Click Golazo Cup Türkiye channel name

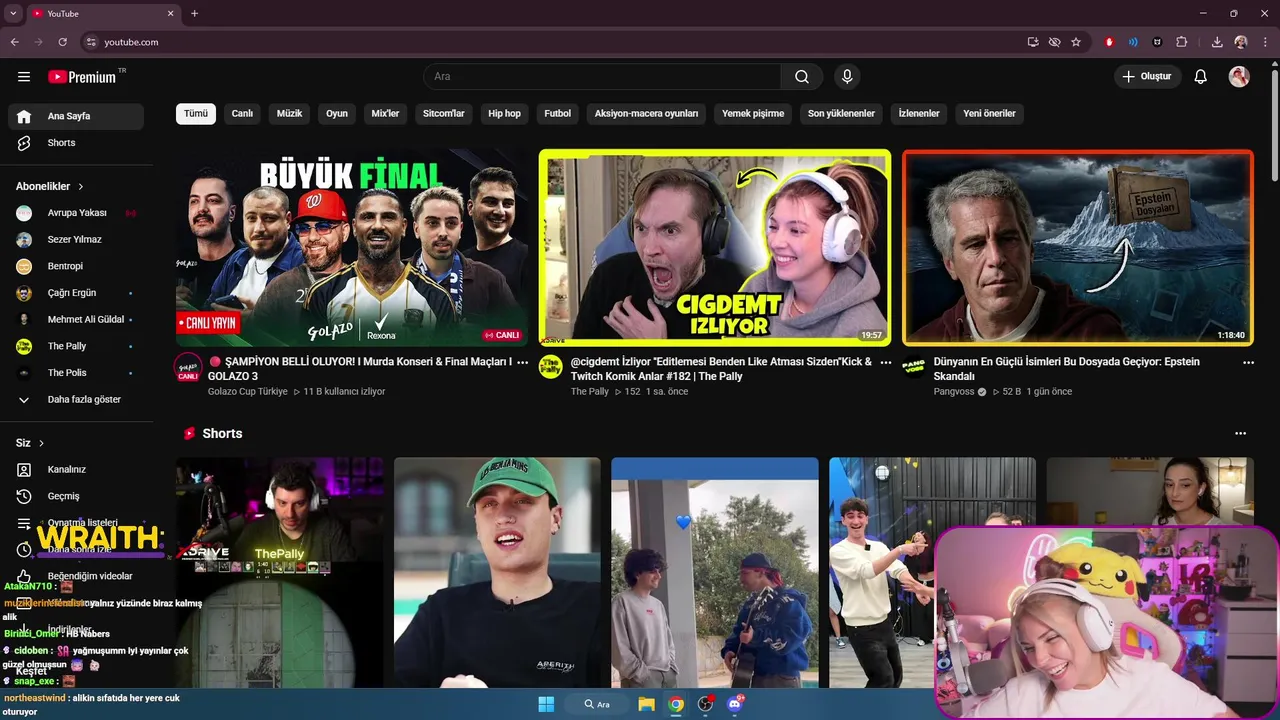pyautogui.click(x=247, y=392)
